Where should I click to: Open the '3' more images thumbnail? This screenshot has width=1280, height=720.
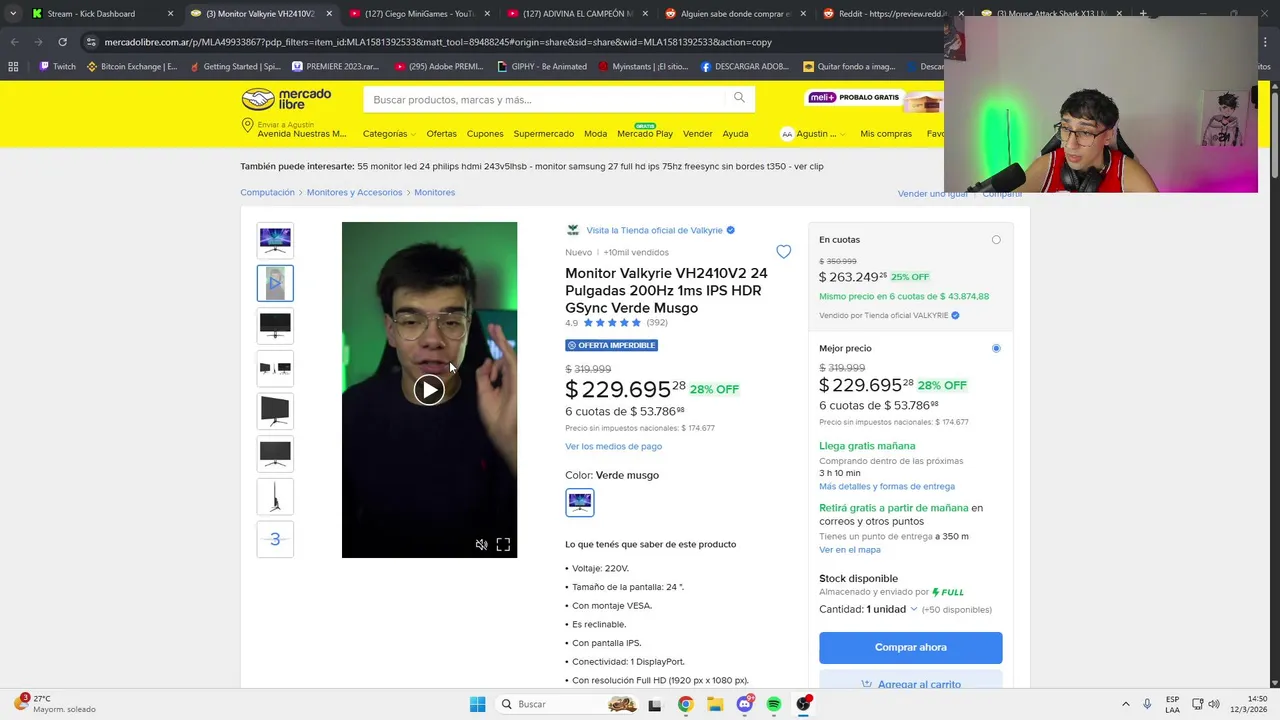[x=275, y=539]
